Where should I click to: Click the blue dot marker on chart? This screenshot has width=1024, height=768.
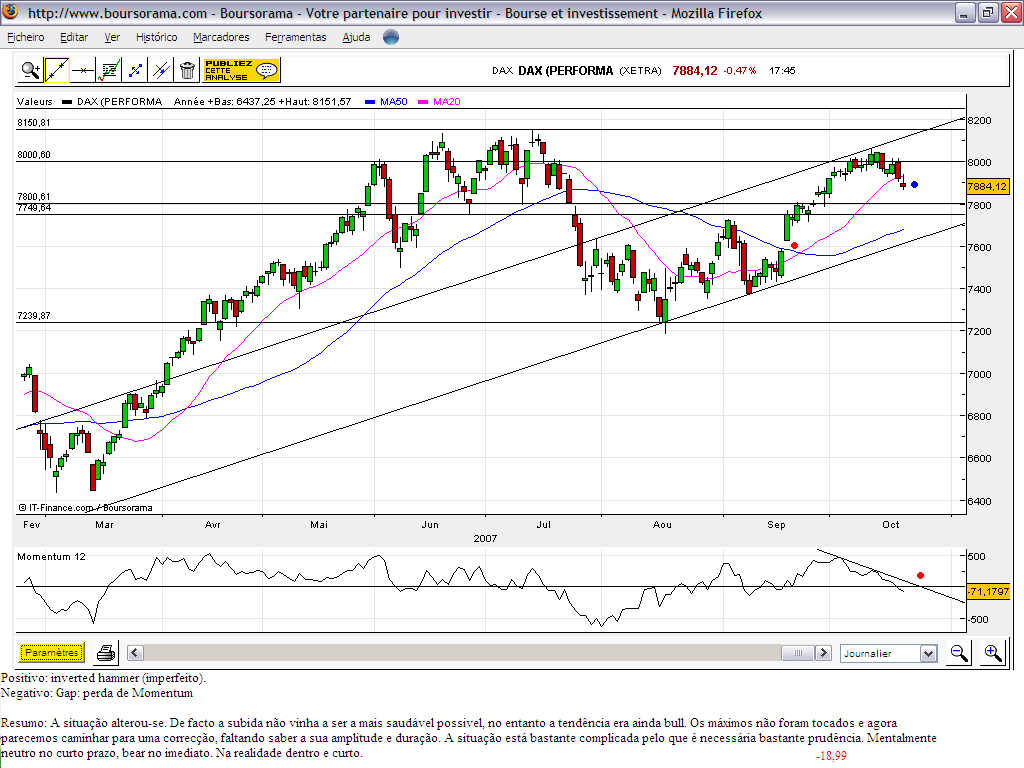pyautogui.click(x=914, y=185)
